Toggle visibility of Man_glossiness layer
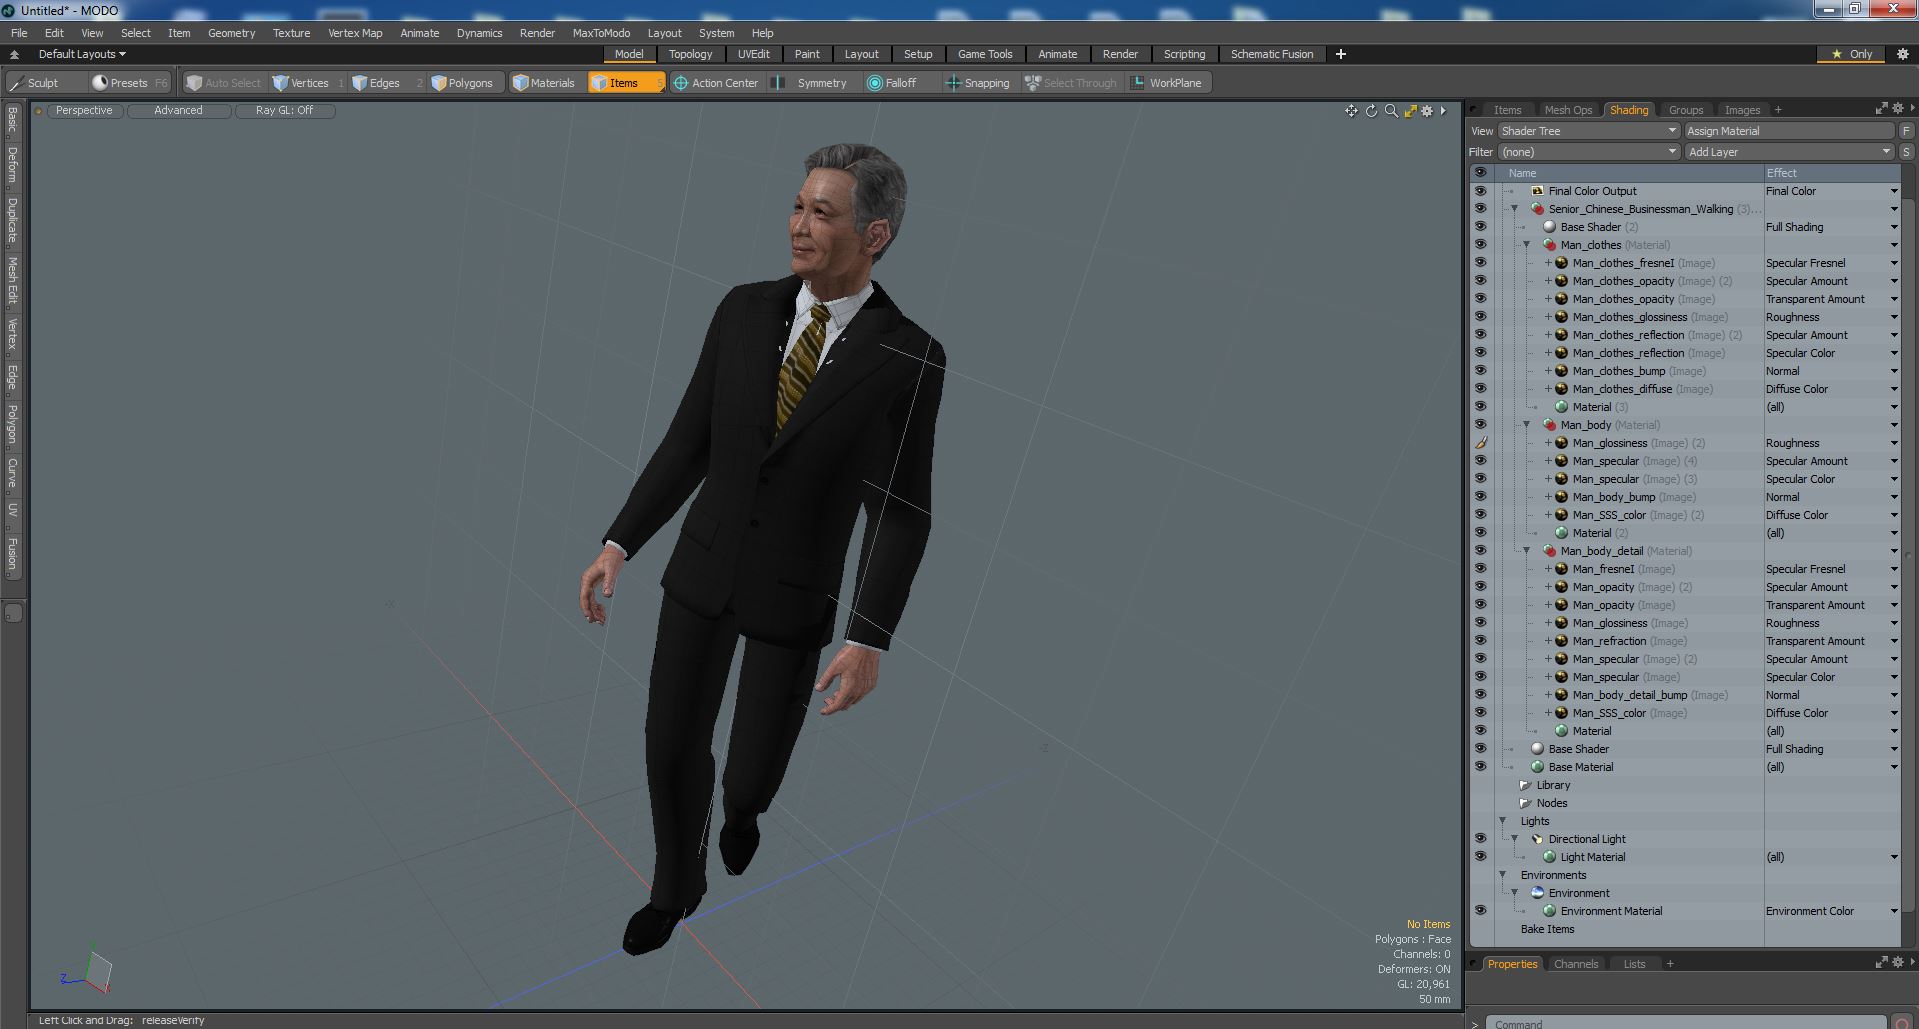This screenshot has width=1919, height=1029. tap(1480, 443)
